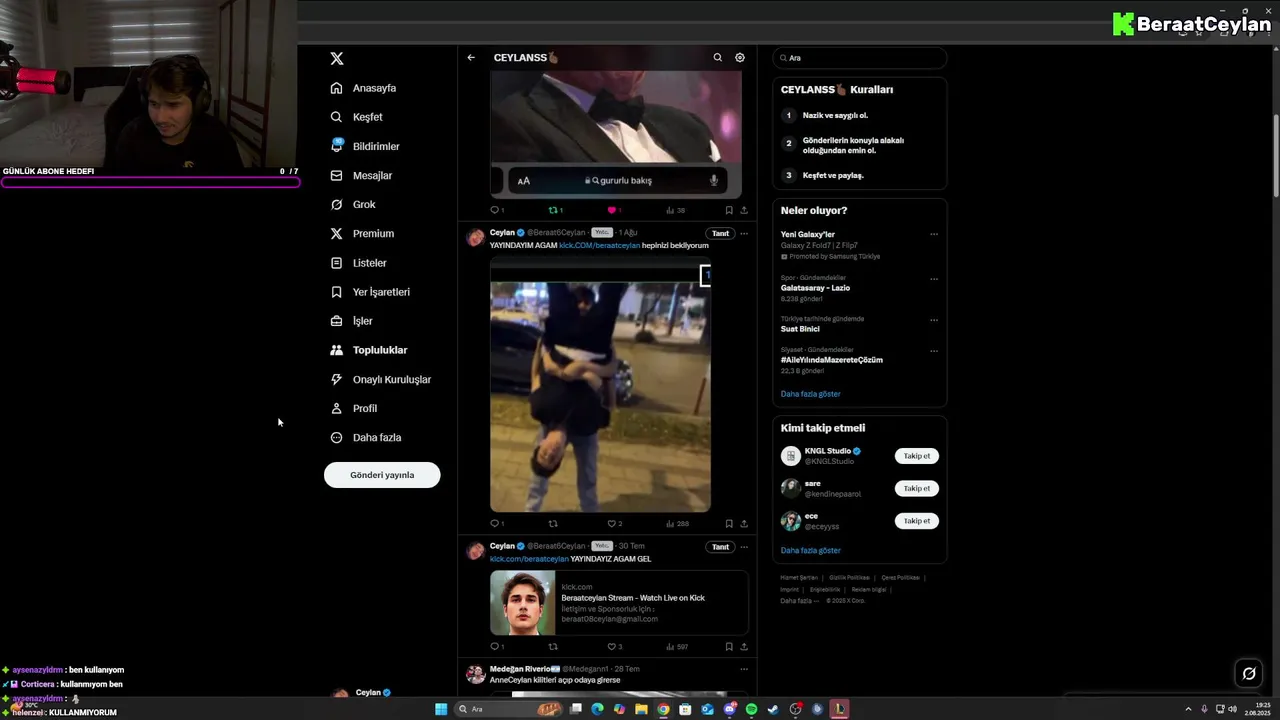Open Mesajlar in the sidebar
The width and height of the screenshot is (1280, 720).
pyautogui.click(x=361, y=175)
